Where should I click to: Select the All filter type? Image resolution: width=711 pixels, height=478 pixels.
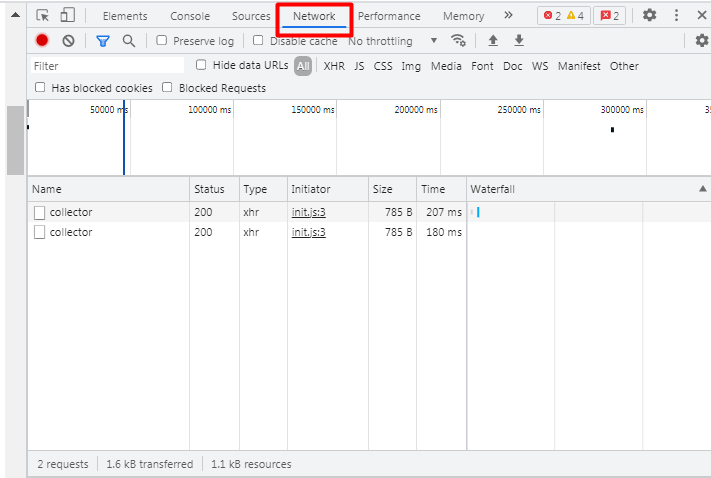(x=303, y=66)
